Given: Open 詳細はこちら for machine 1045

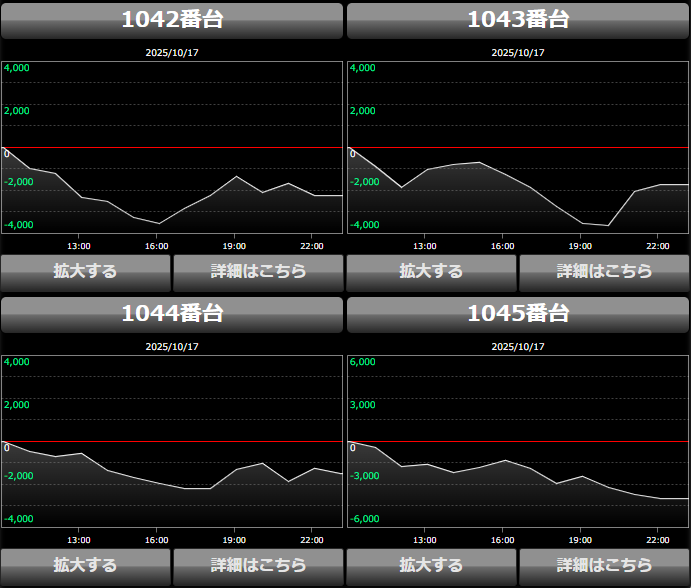Looking at the screenshot, I should click(x=604, y=565).
